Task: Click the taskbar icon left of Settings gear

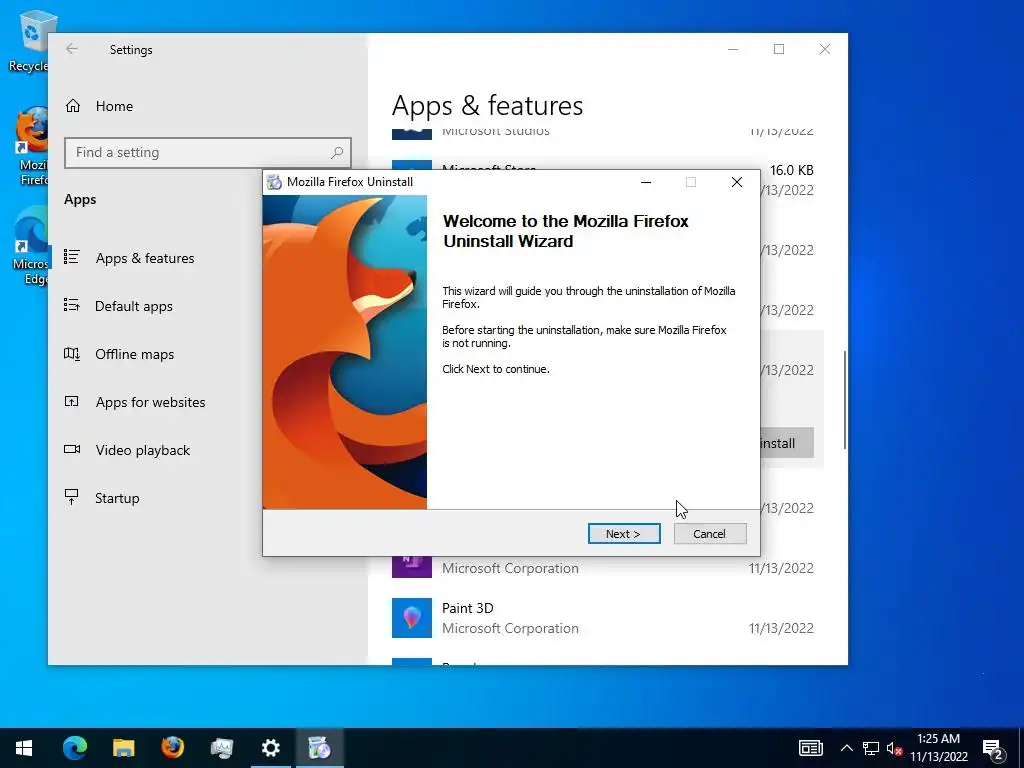Action: [221, 748]
